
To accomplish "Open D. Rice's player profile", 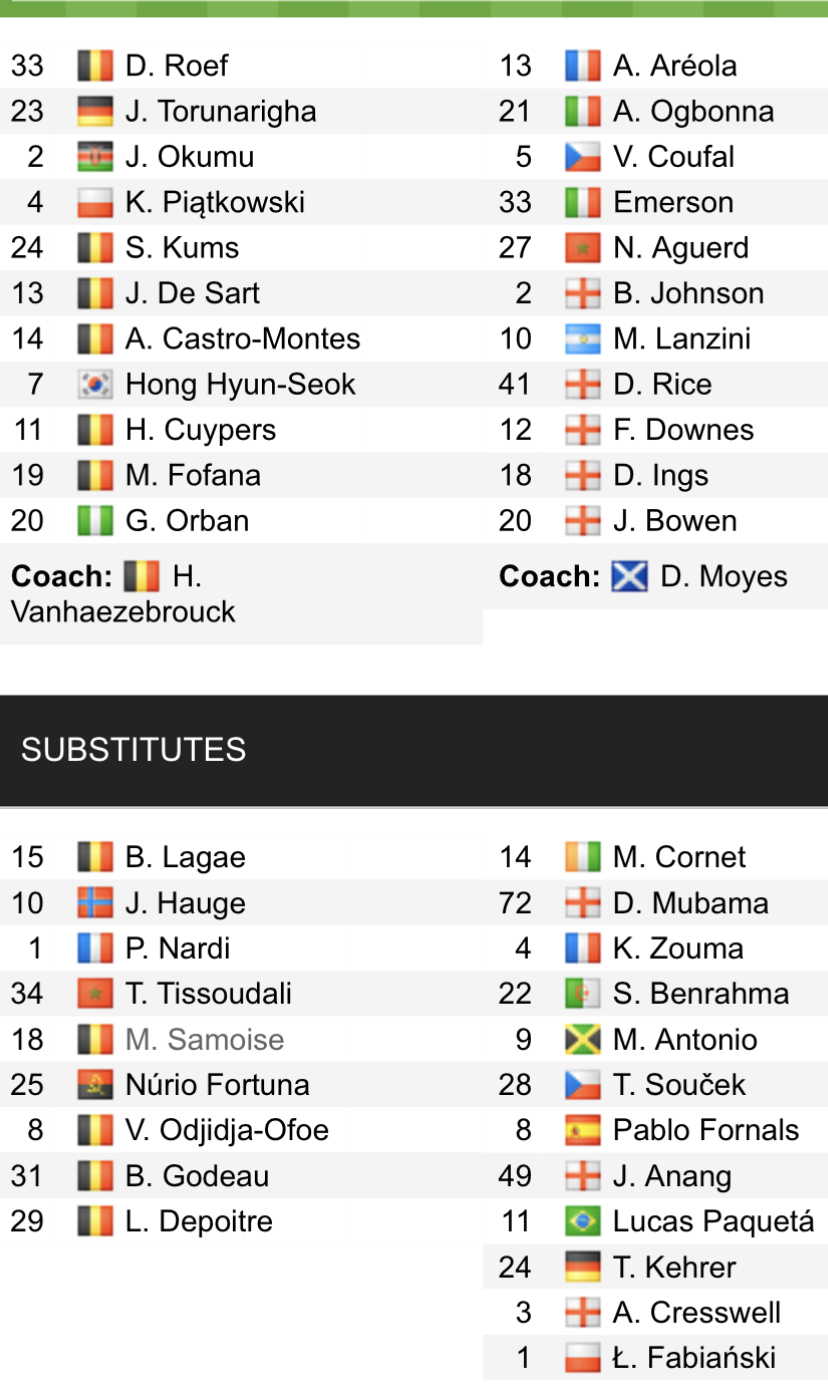I will tap(662, 385).
